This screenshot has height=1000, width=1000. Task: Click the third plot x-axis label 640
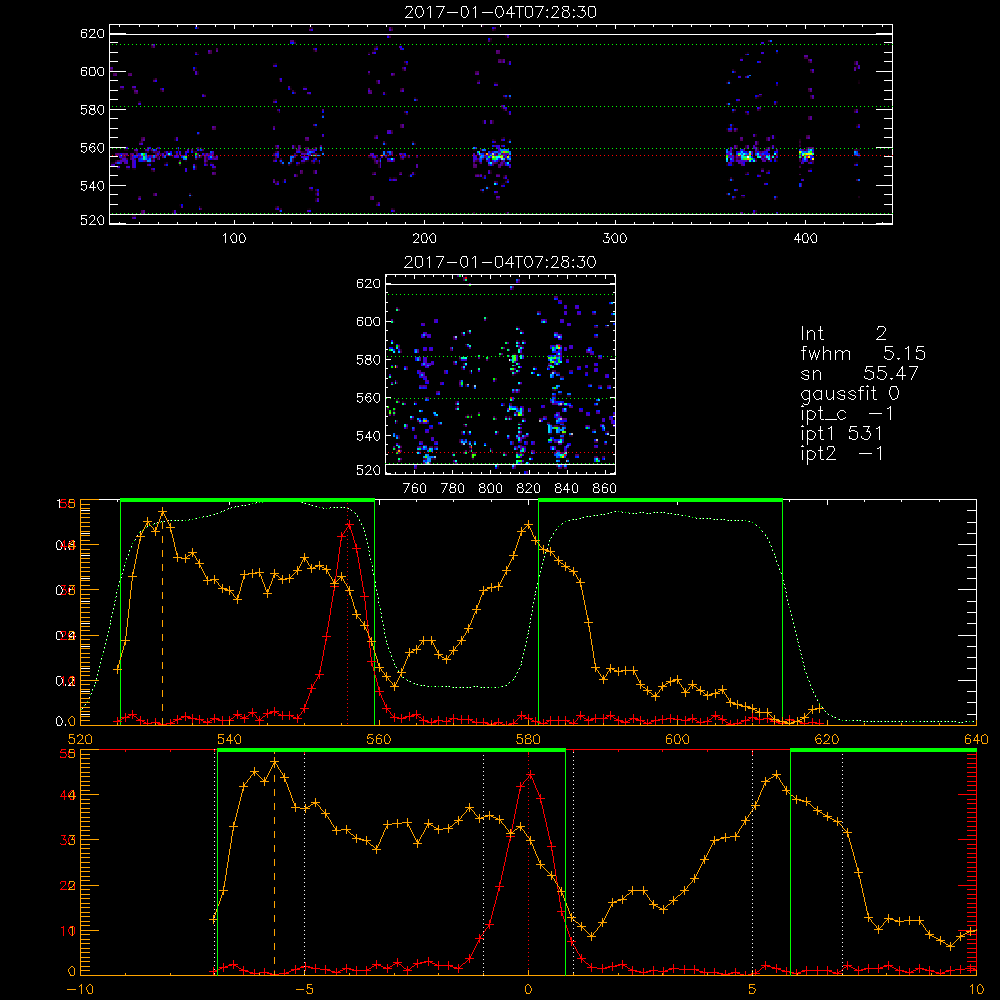click(976, 740)
